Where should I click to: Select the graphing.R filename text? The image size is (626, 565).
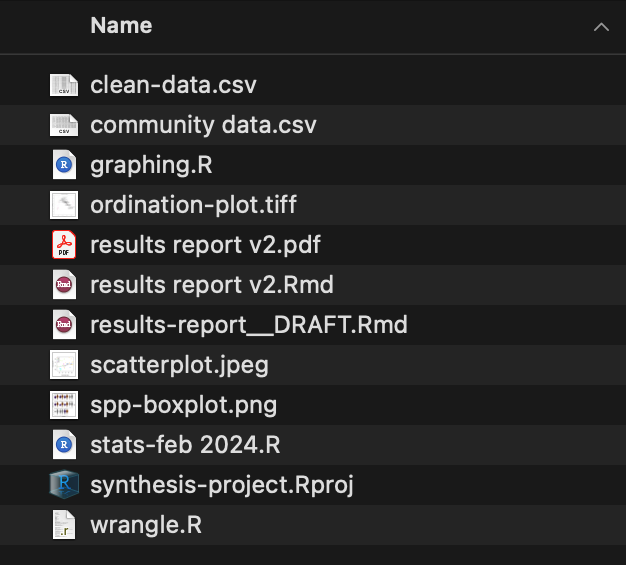click(151, 165)
